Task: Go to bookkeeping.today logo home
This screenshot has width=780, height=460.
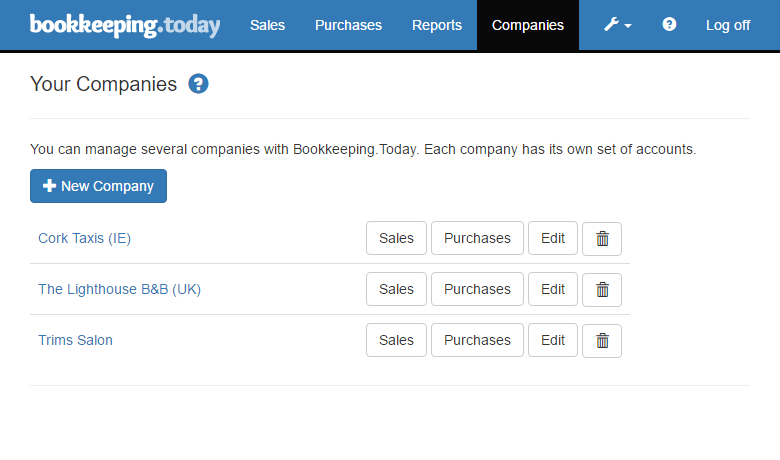Action: pyautogui.click(x=125, y=25)
